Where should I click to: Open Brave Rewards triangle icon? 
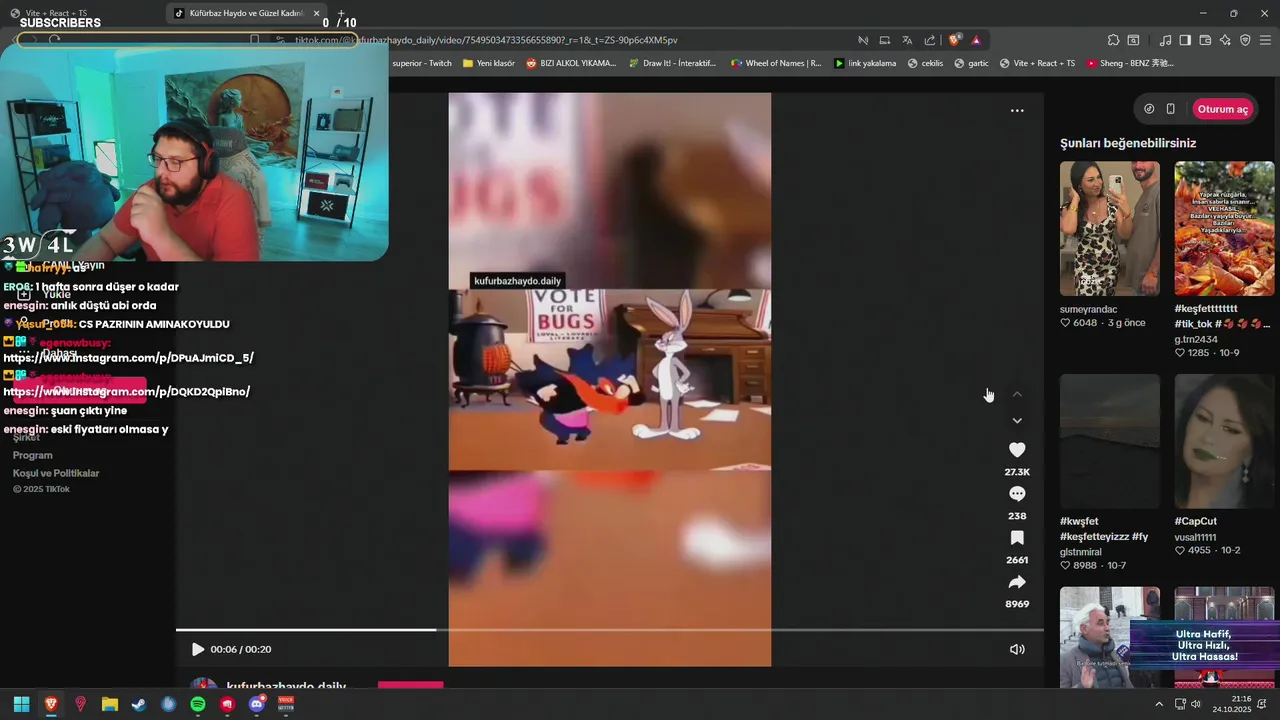pyautogui.click(x=976, y=40)
